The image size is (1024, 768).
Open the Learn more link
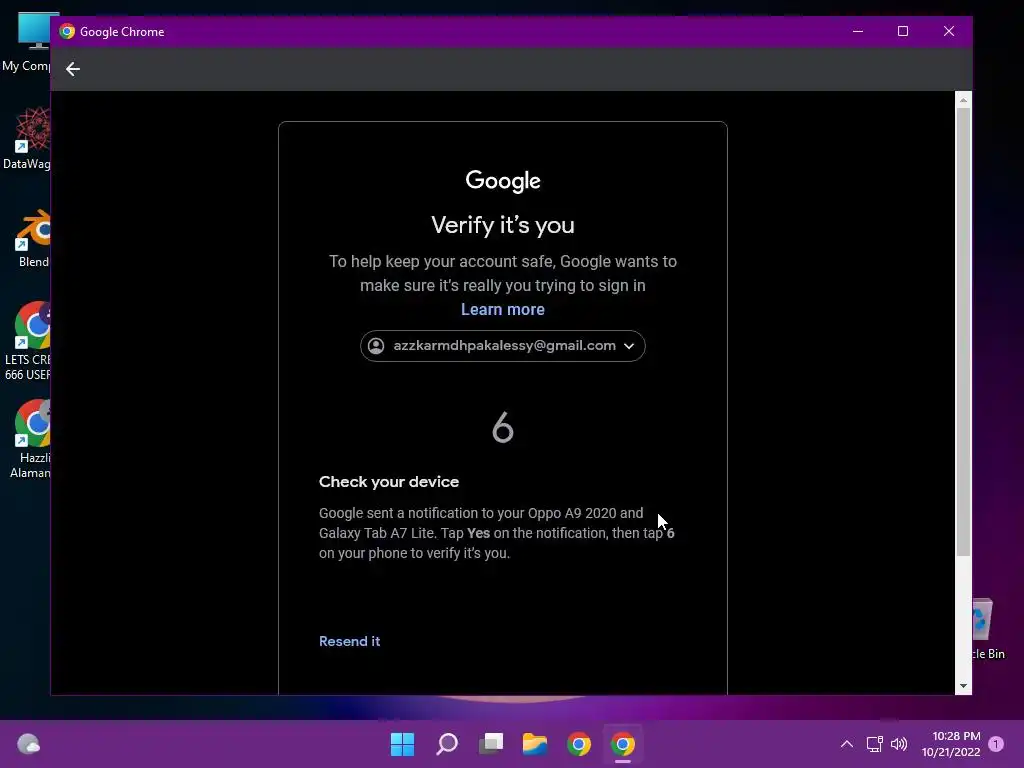click(502, 309)
